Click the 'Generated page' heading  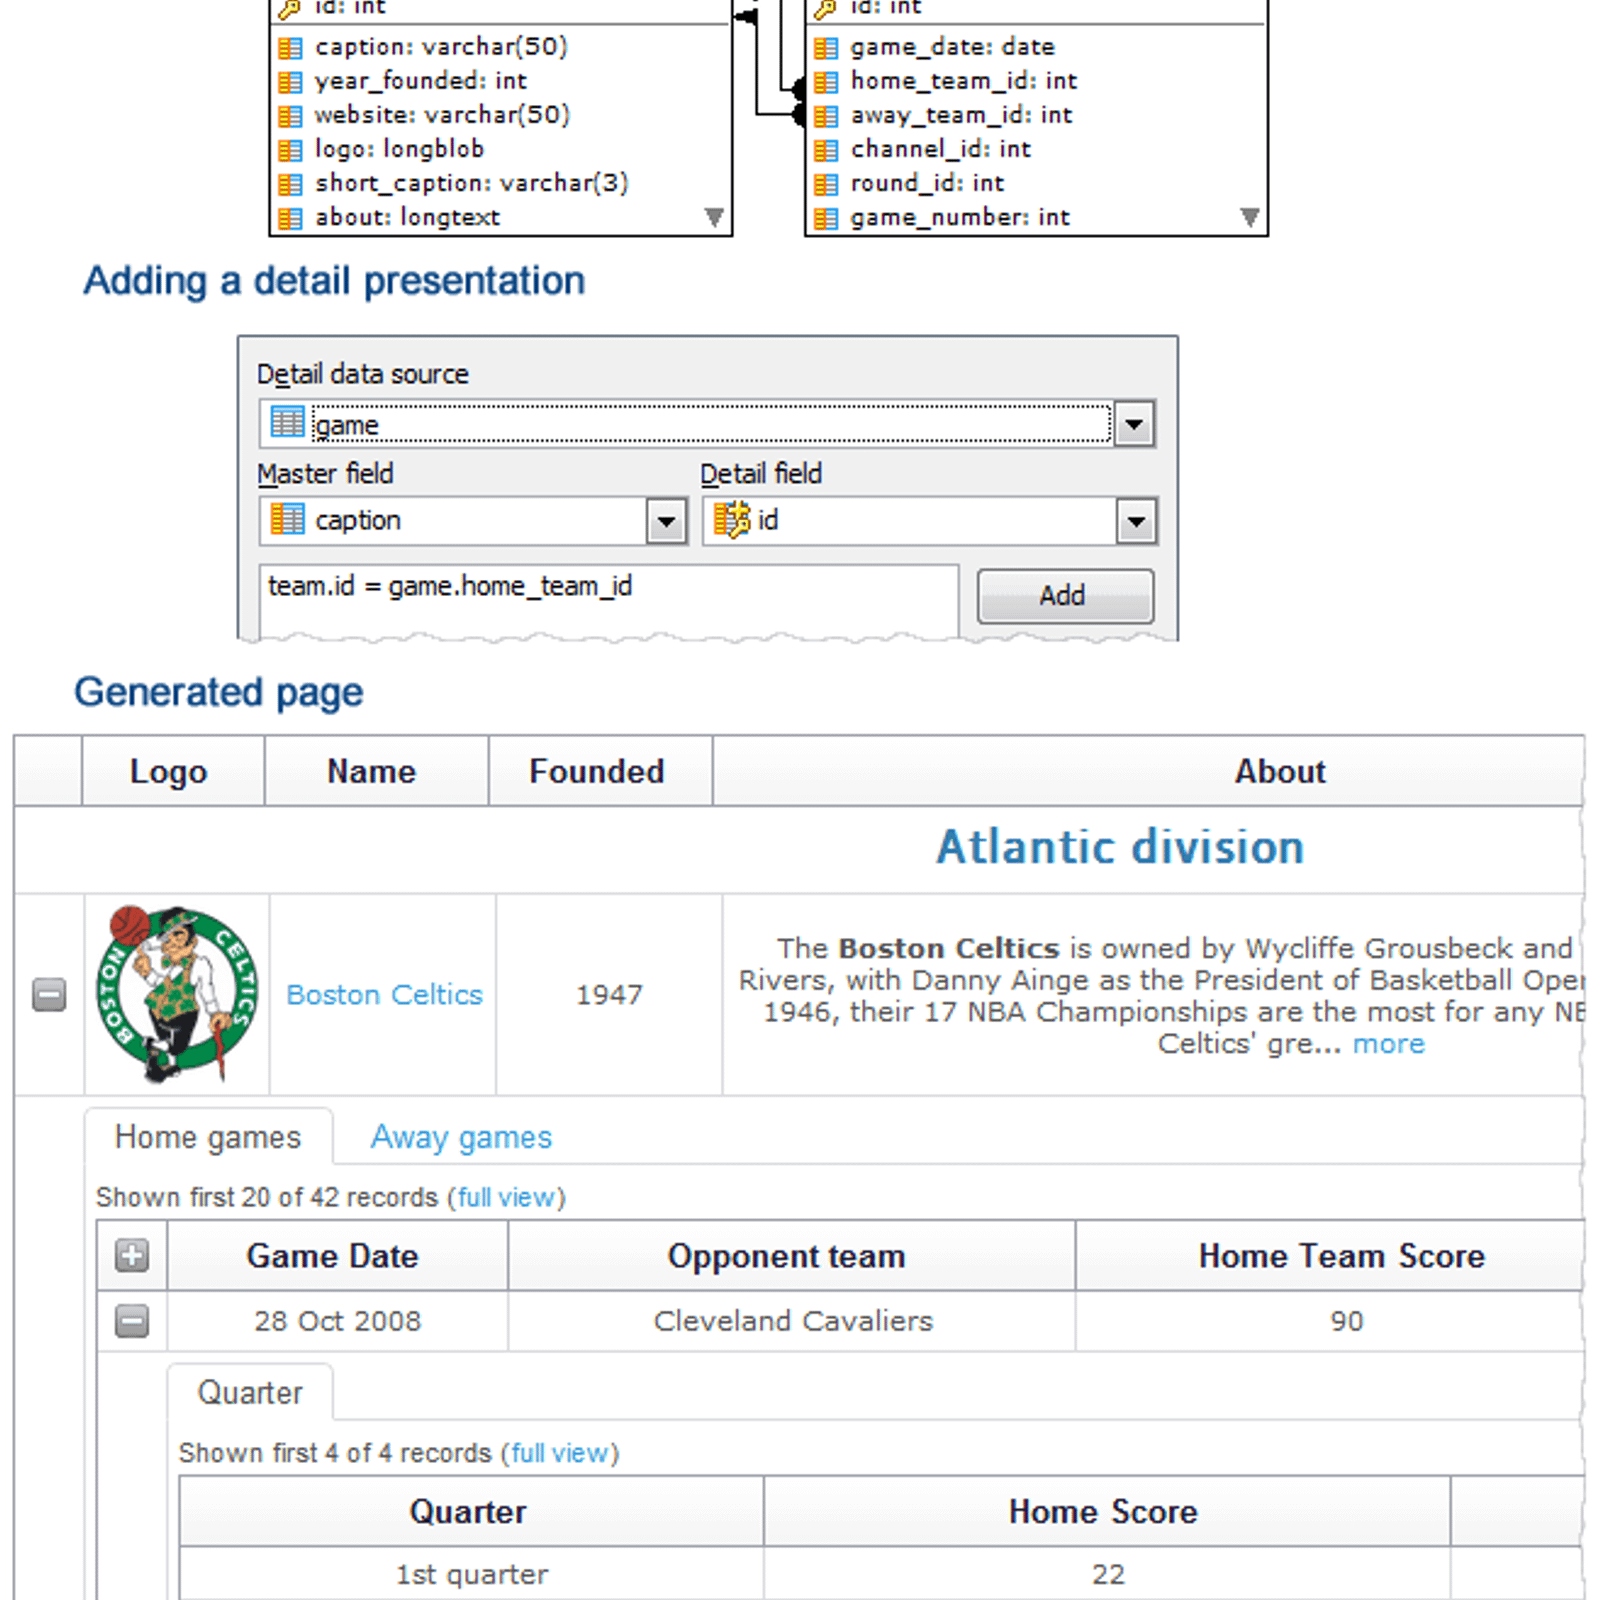tap(219, 692)
